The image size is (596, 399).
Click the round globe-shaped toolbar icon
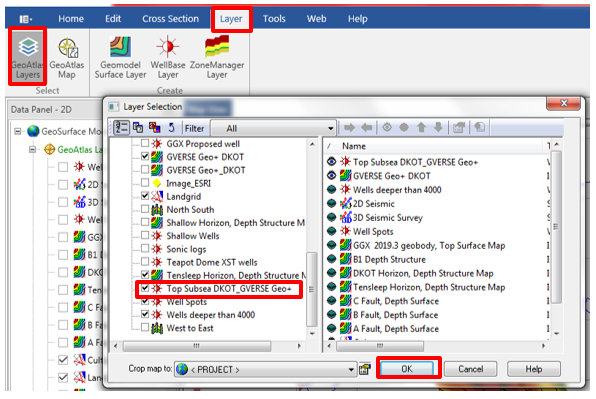pos(404,128)
